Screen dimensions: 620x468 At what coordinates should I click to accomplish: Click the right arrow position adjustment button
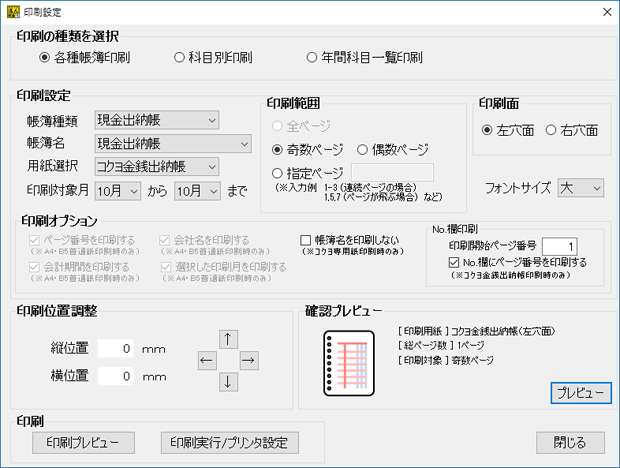pyautogui.click(x=249, y=360)
